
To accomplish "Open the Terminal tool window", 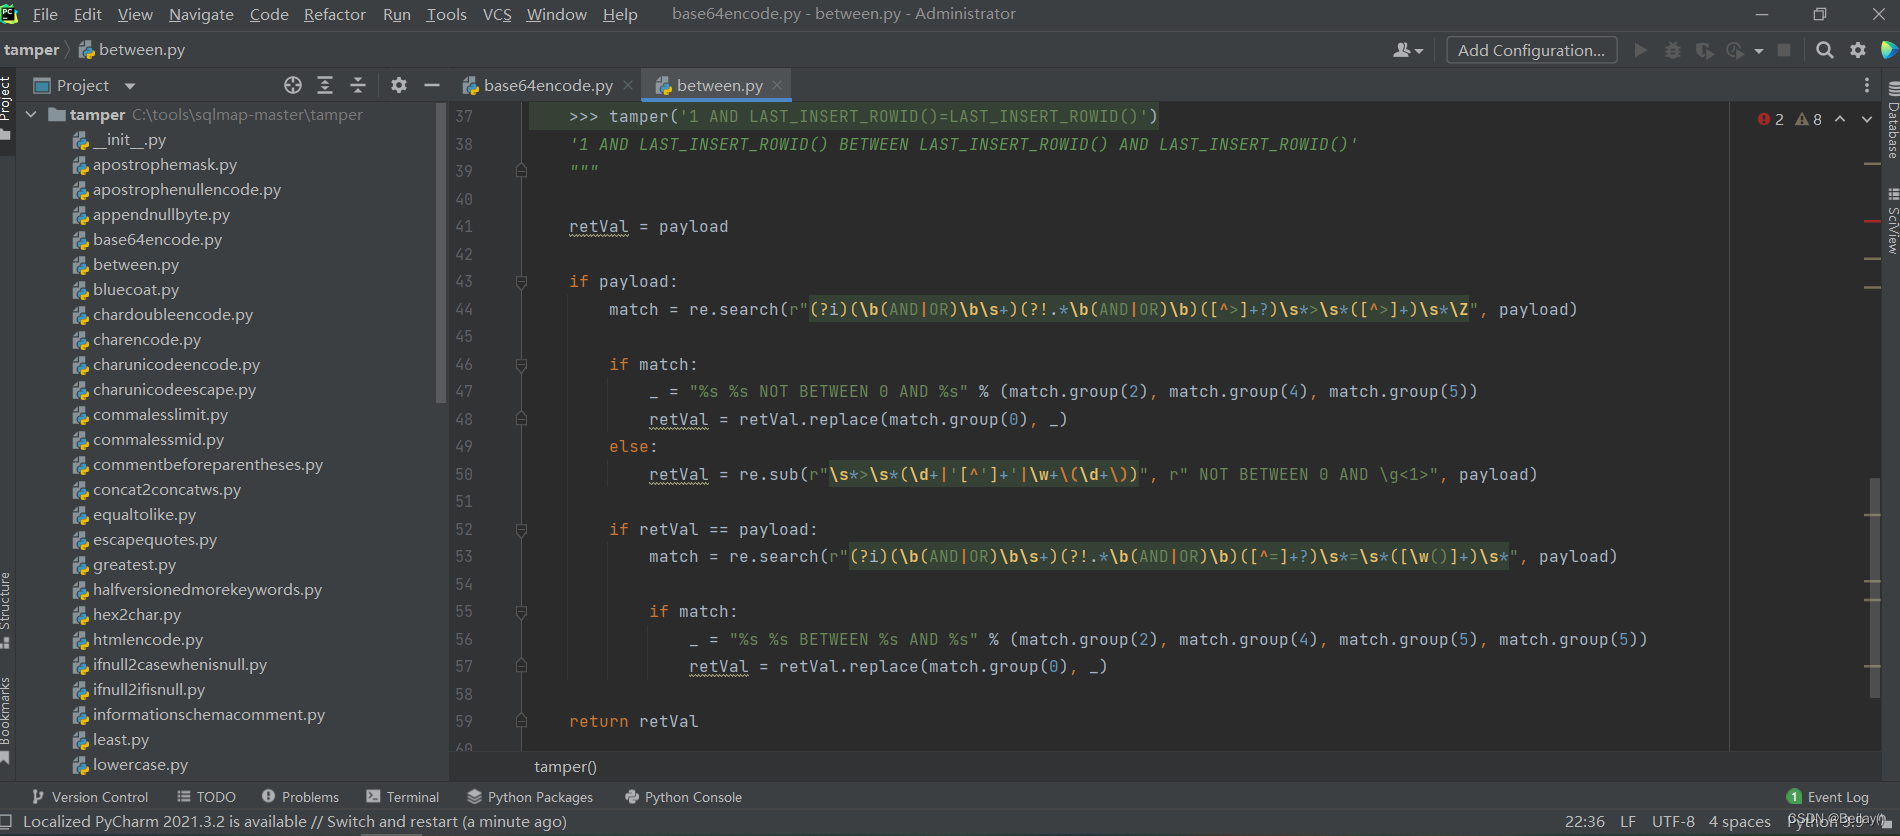I will 403,797.
